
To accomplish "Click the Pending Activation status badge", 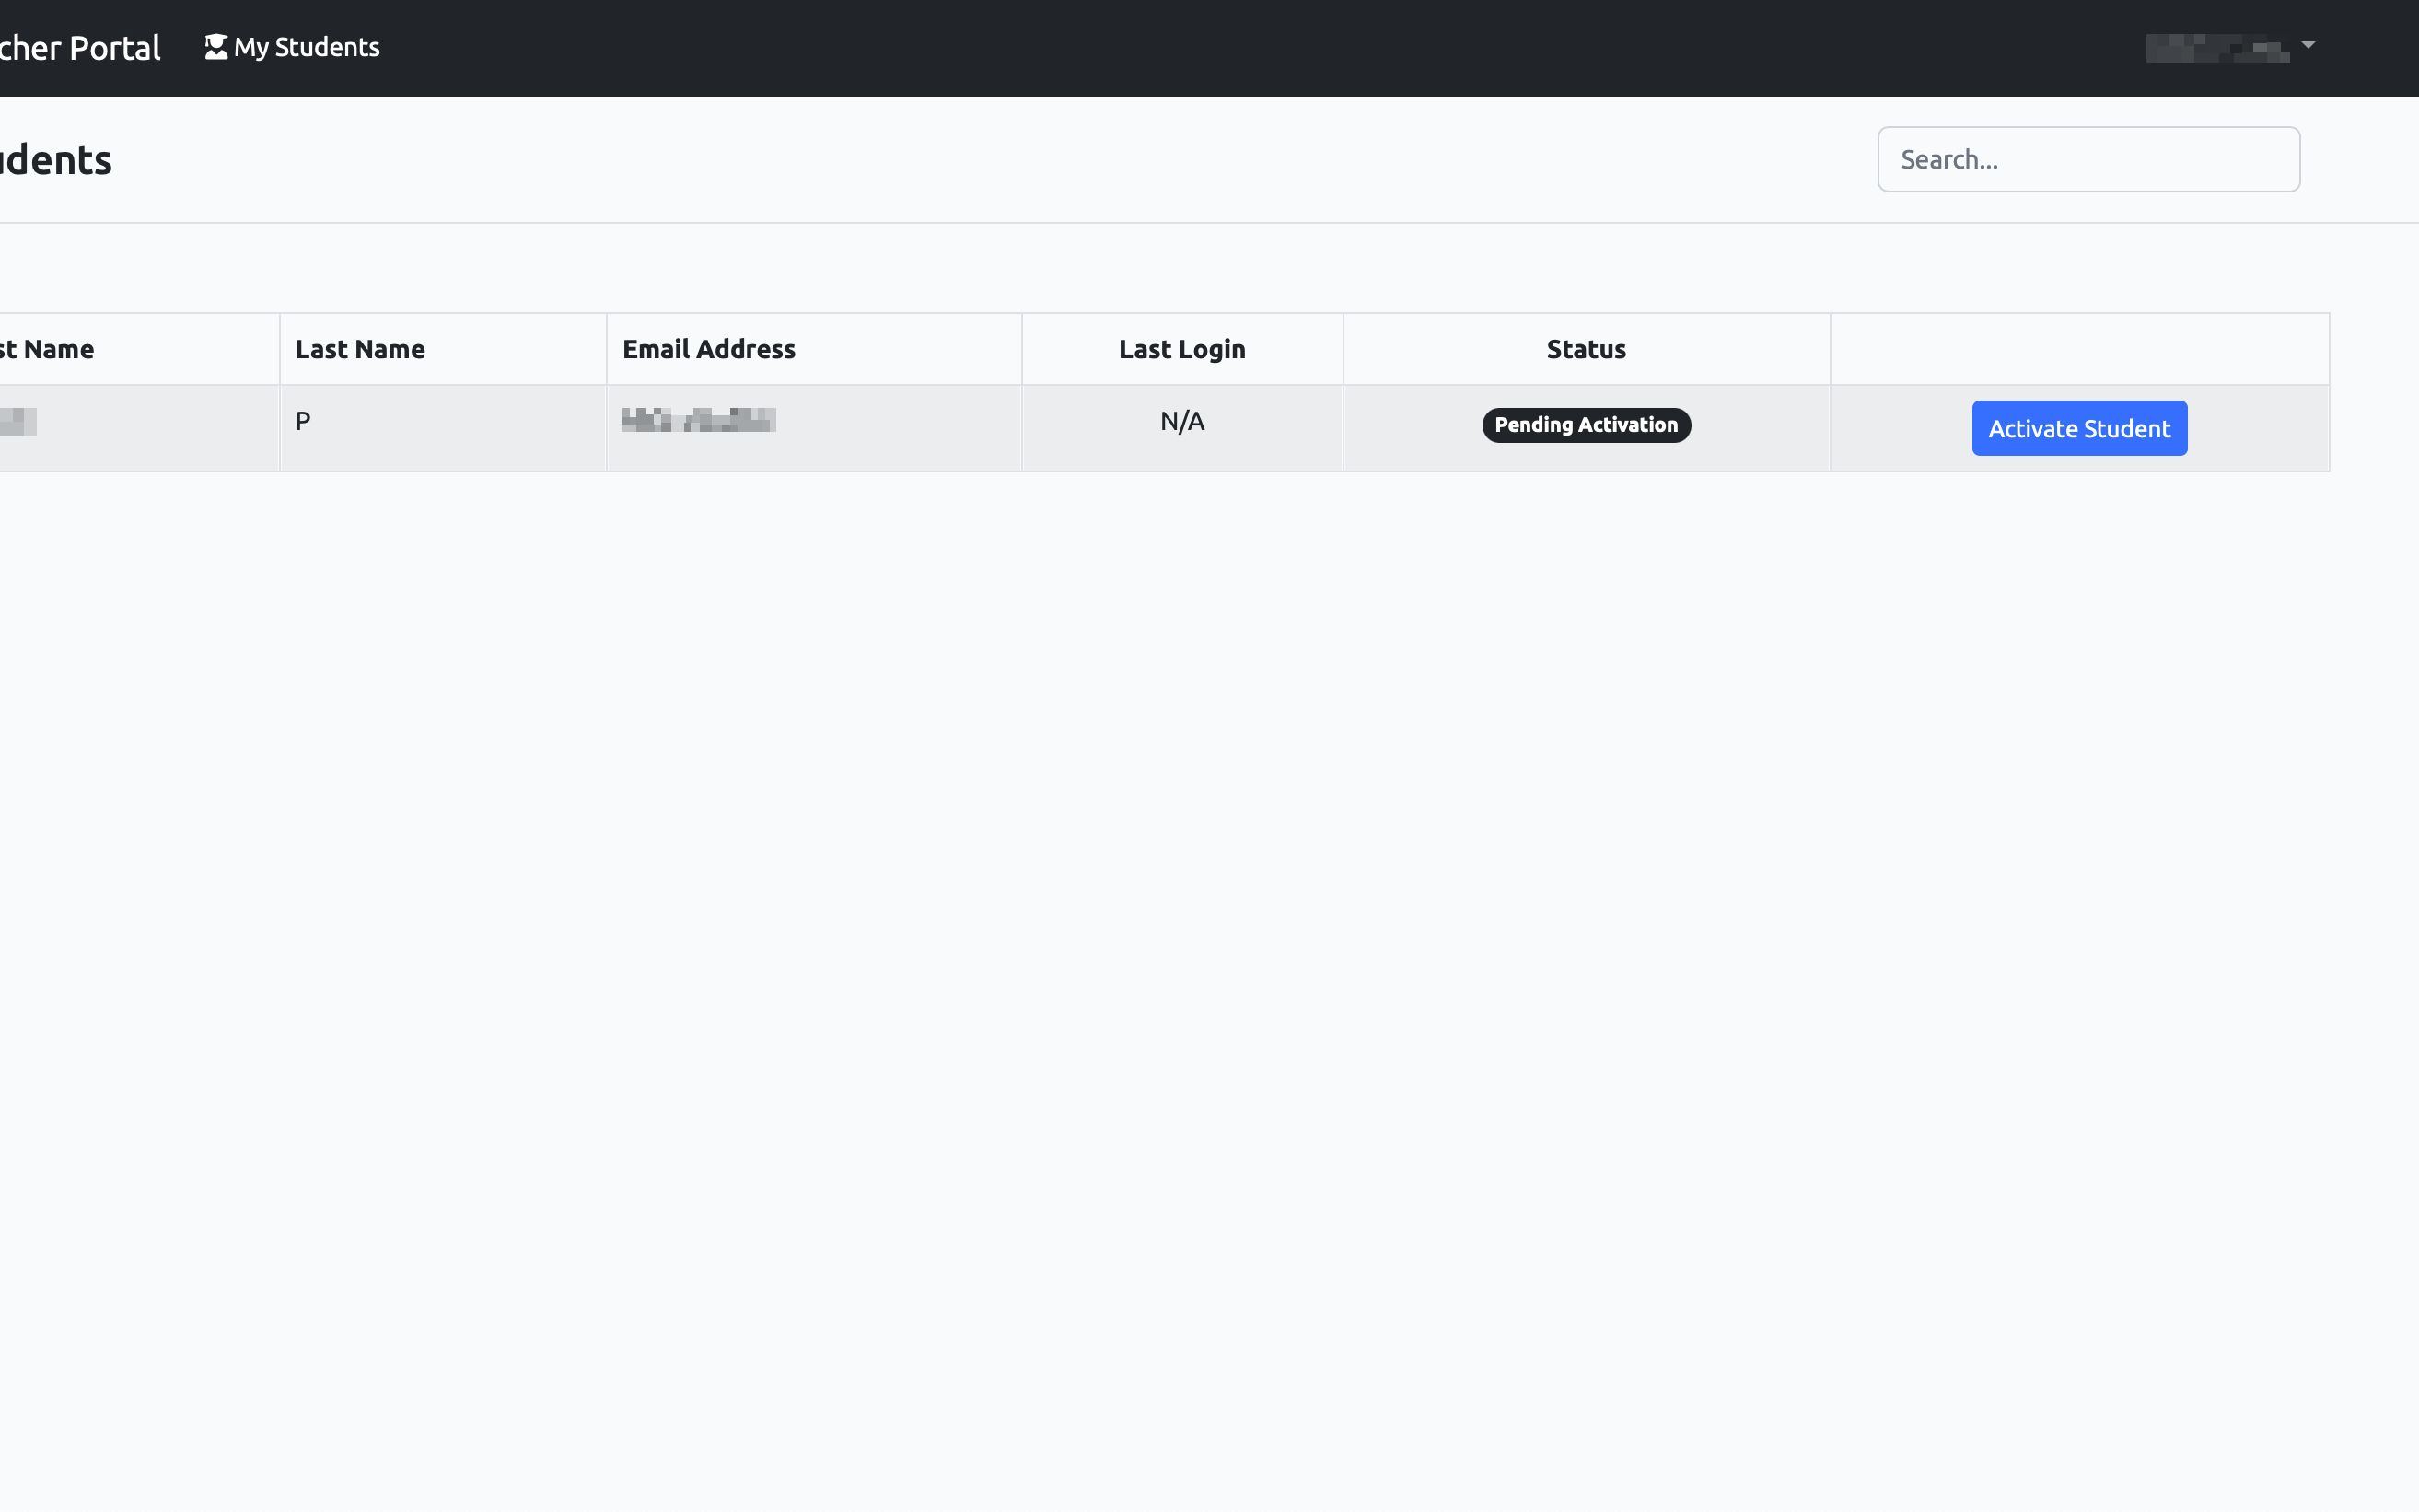I will point(1586,425).
